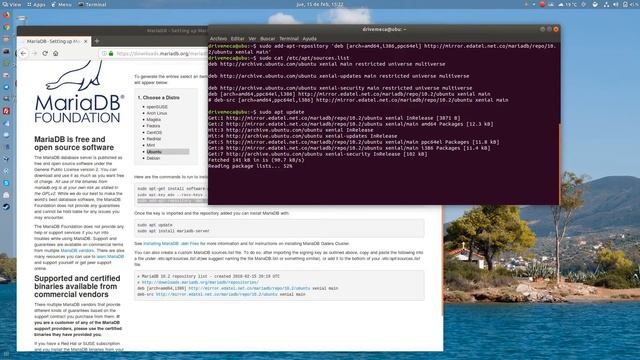640x360 pixels.
Task: Click the Firefox forward arrow button
Action: 34,53
